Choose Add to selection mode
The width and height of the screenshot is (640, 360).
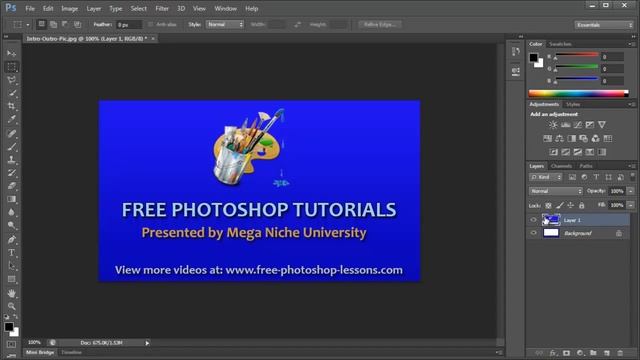click(53, 24)
